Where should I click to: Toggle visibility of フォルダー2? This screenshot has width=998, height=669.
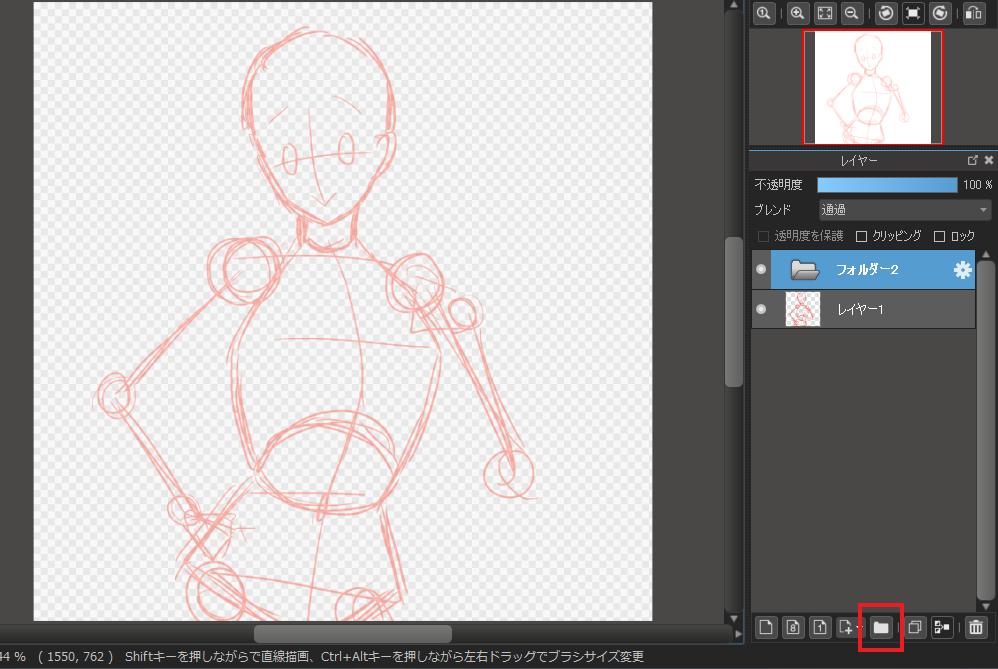[x=761, y=270]
